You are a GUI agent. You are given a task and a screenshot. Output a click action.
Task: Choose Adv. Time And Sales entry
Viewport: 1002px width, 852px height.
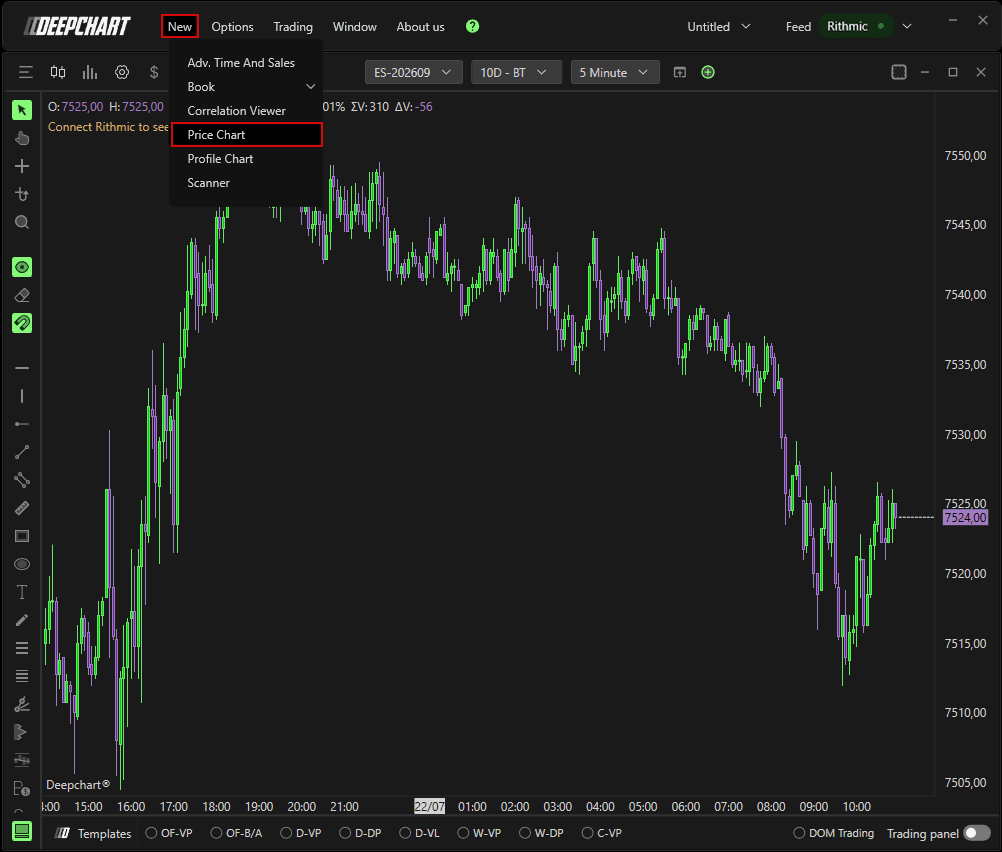(247, 63)
